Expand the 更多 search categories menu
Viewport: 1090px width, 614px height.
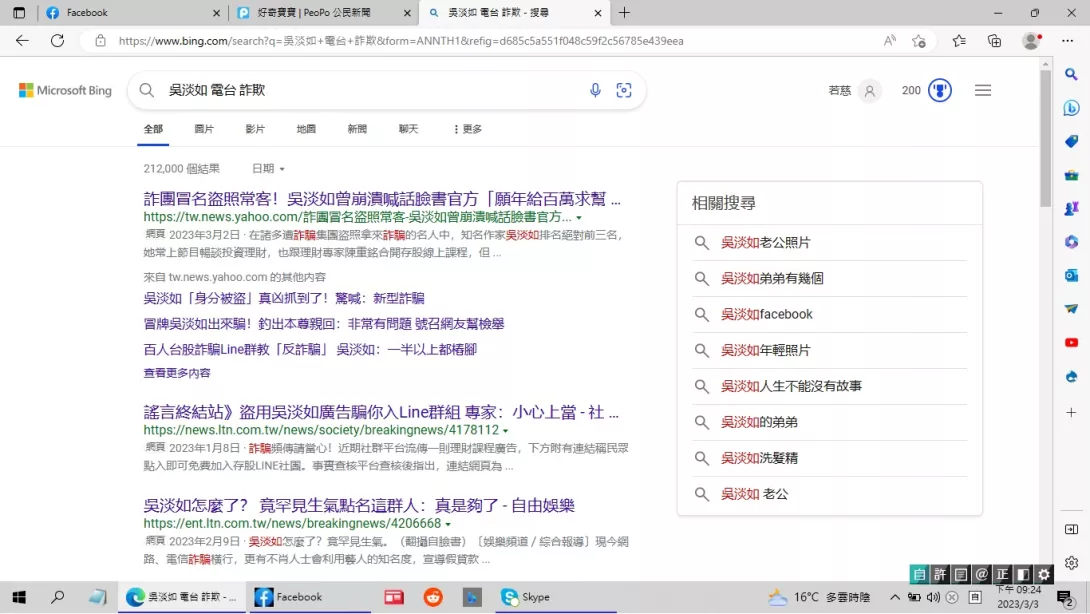(x=468, y=129)
